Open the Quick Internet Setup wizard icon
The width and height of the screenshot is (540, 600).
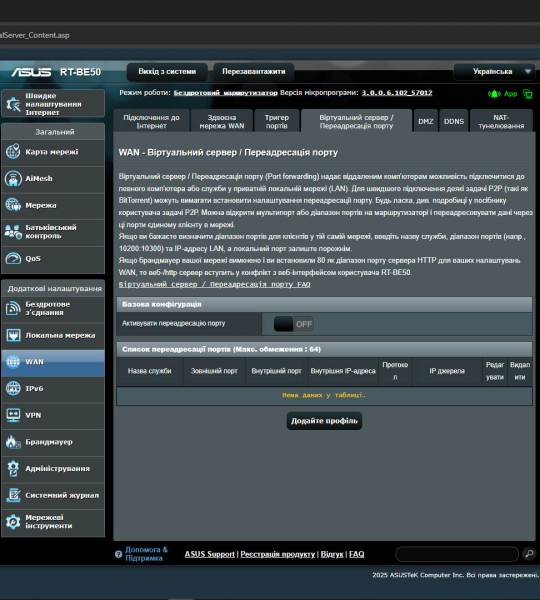click(13, 104)
